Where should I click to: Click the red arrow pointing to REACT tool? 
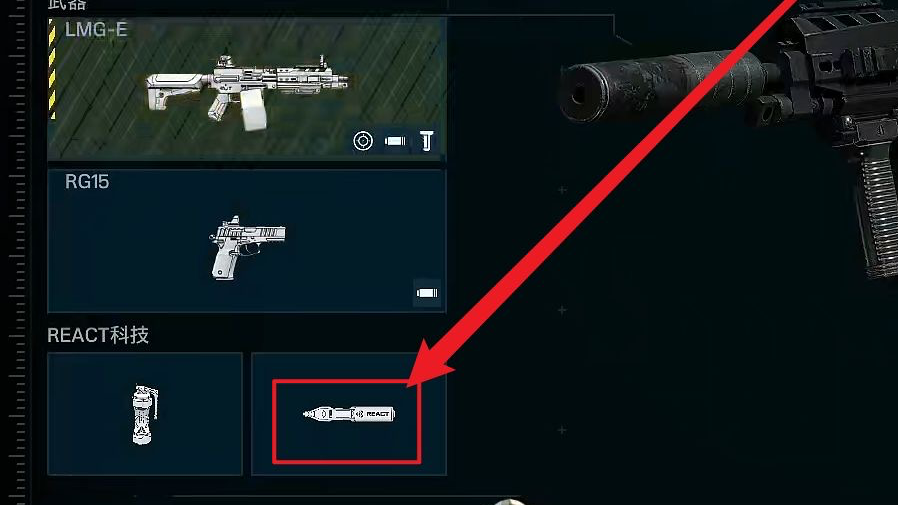[601, 195]
